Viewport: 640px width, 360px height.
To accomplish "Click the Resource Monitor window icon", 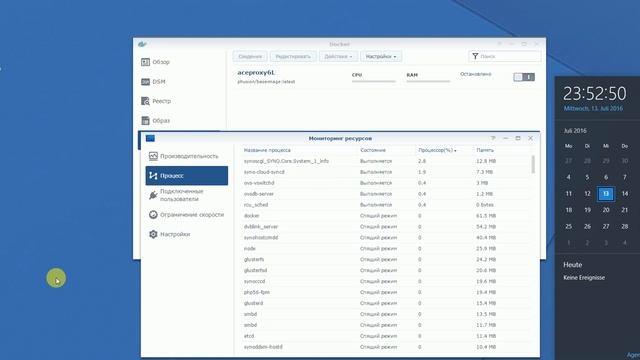I will click(150, 138).
